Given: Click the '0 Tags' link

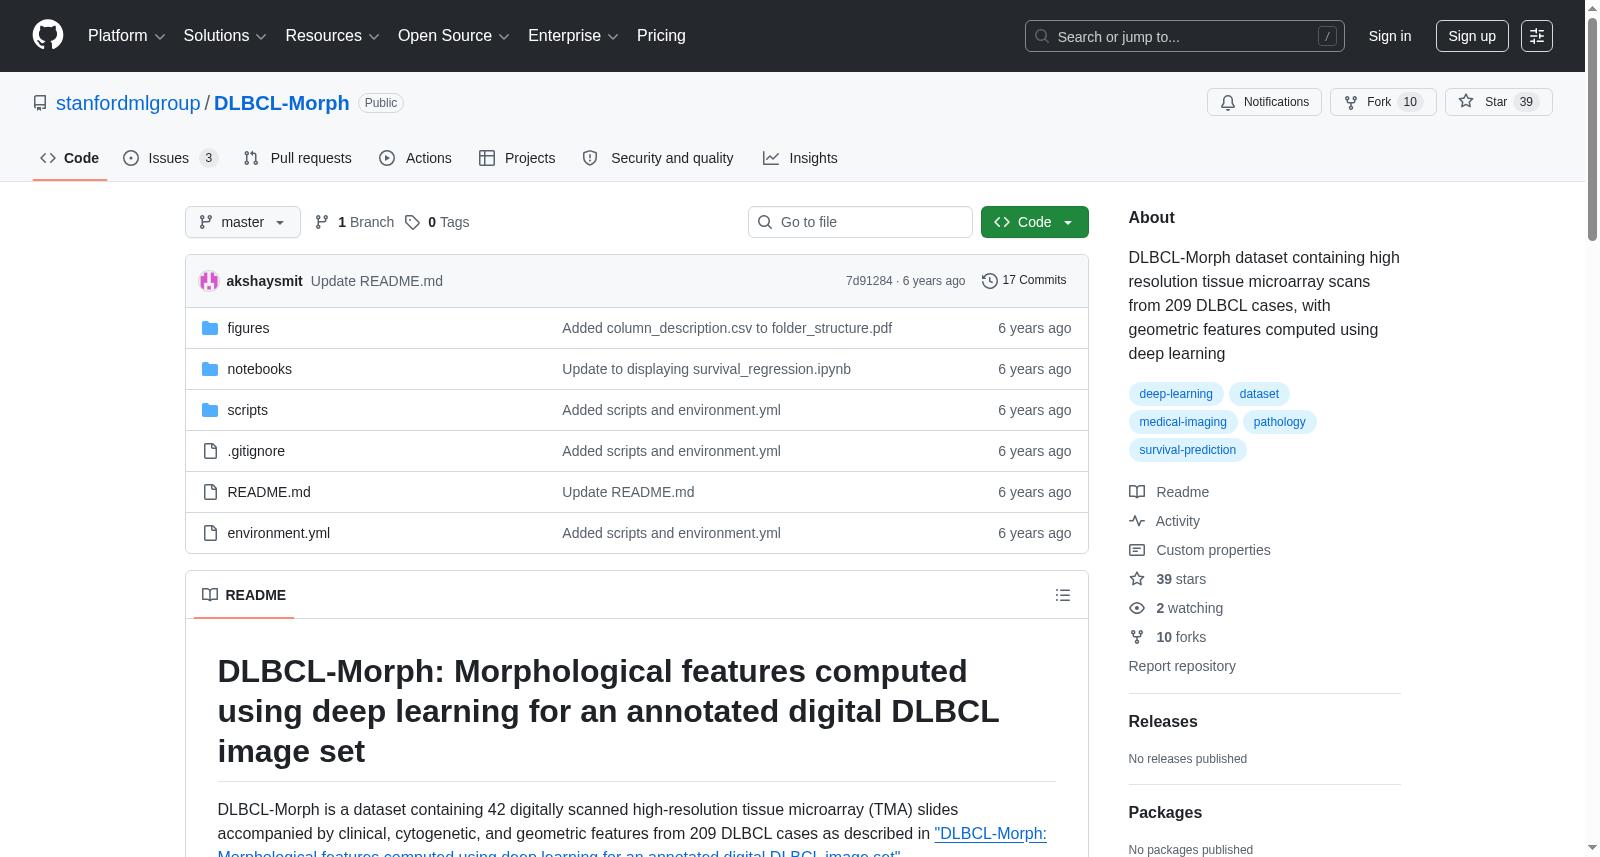Looking at the screenshot, I should pos(437,222).
